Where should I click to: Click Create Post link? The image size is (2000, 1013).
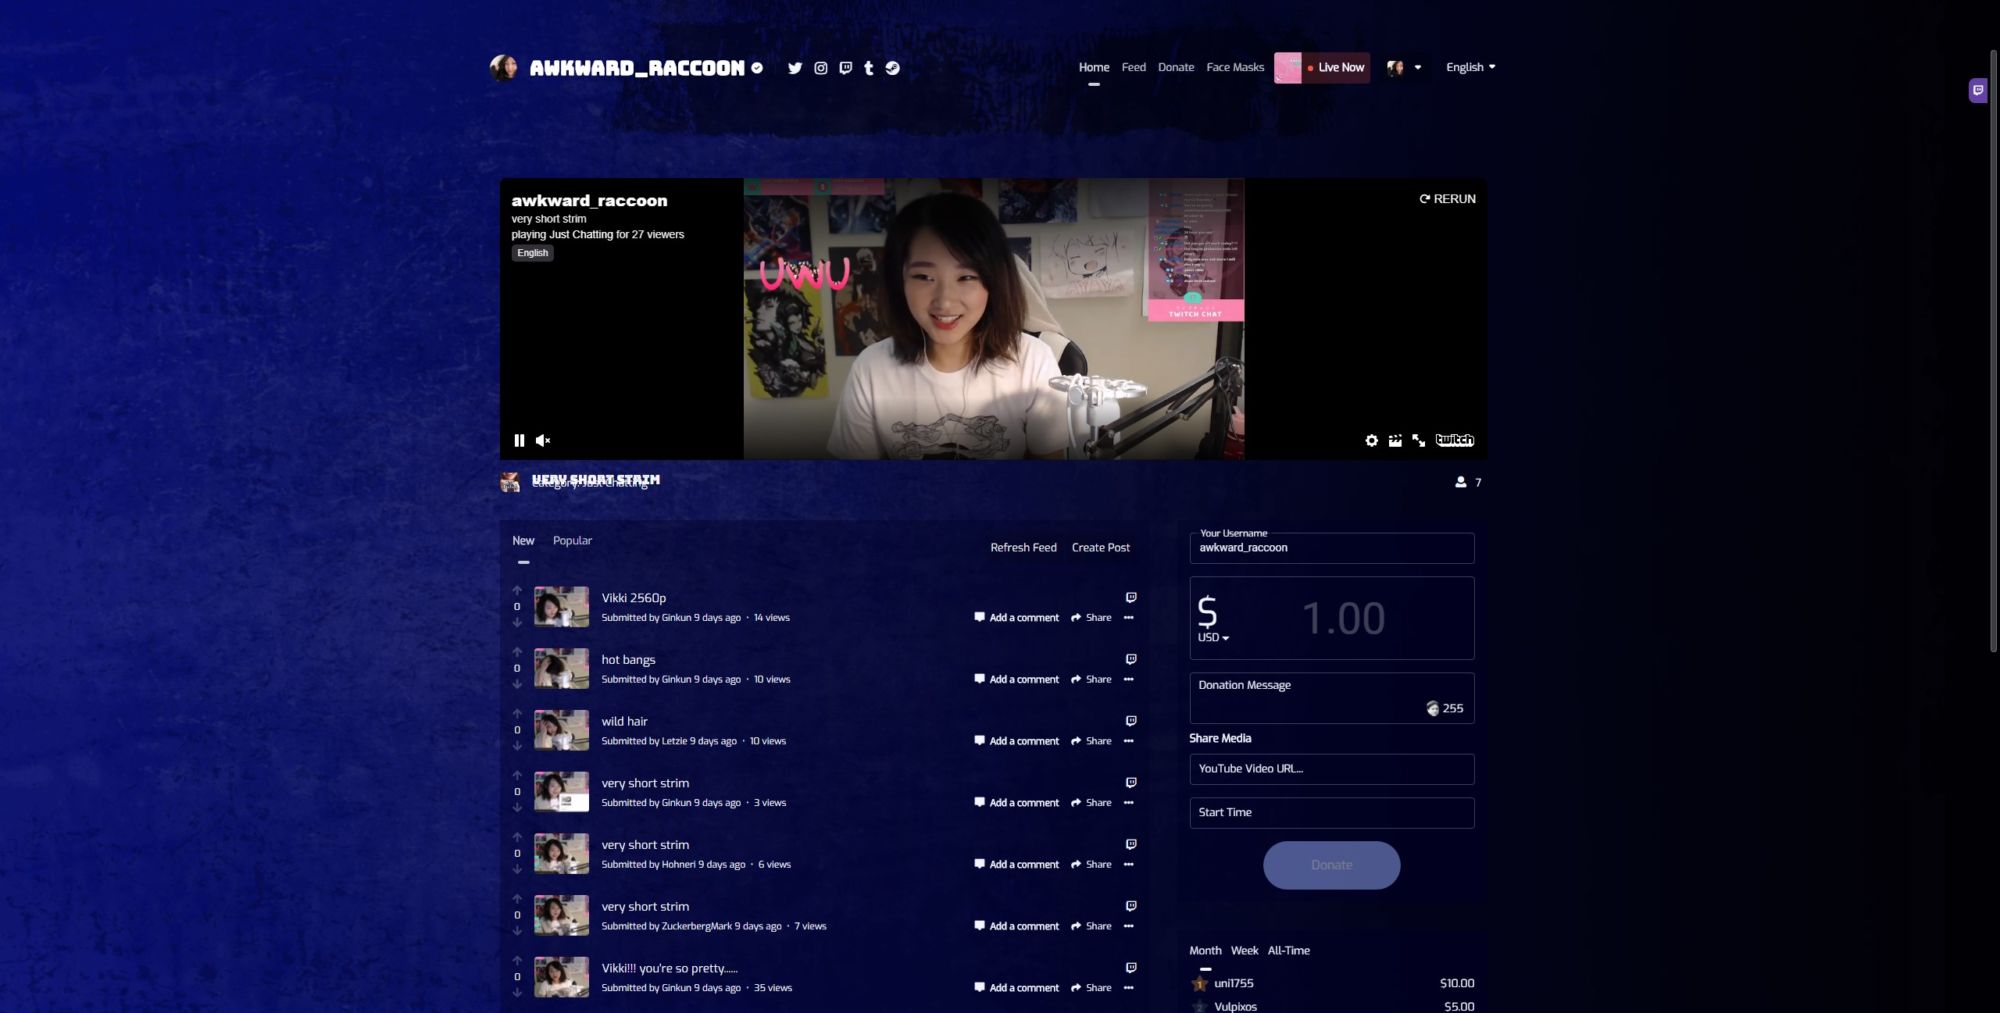point(1100,547)
